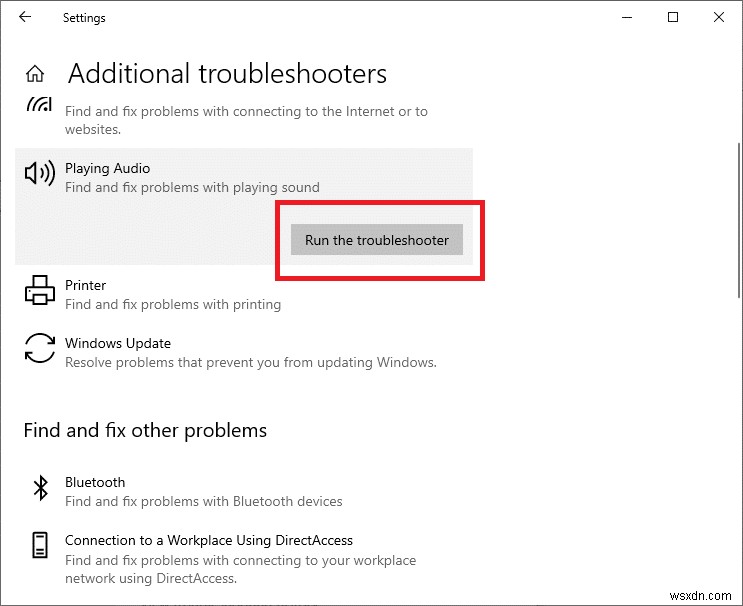Viewport: 743px width, 606px height.
Task: Click the Bluetooth symbol icon
Action: tap(41, 488)
